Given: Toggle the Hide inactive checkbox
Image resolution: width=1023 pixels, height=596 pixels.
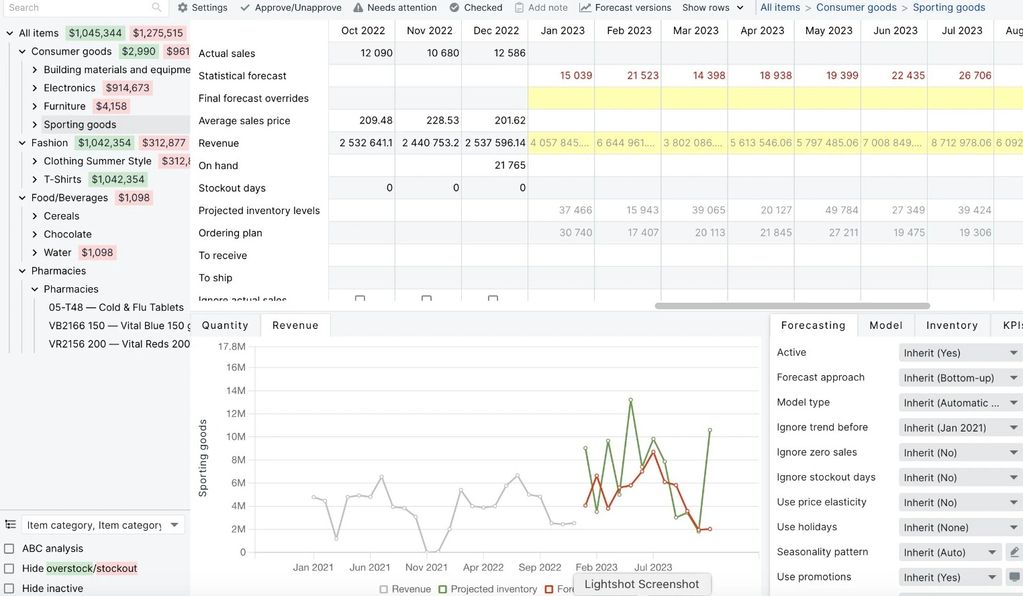Looking at the screenshot, I should (x=9, y=589).
